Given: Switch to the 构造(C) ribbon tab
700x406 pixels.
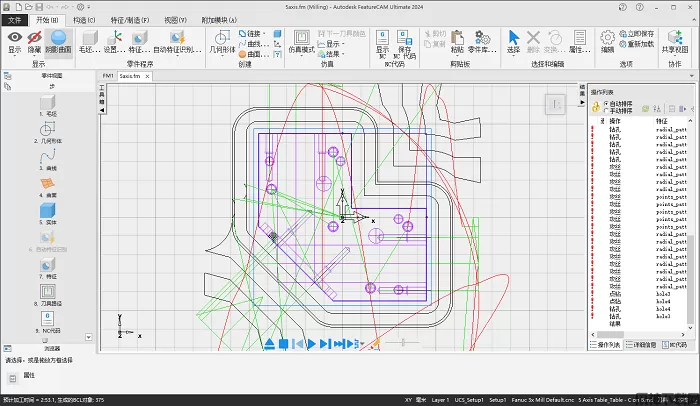Looking at the screenshot, I should (x=85, y=19).
